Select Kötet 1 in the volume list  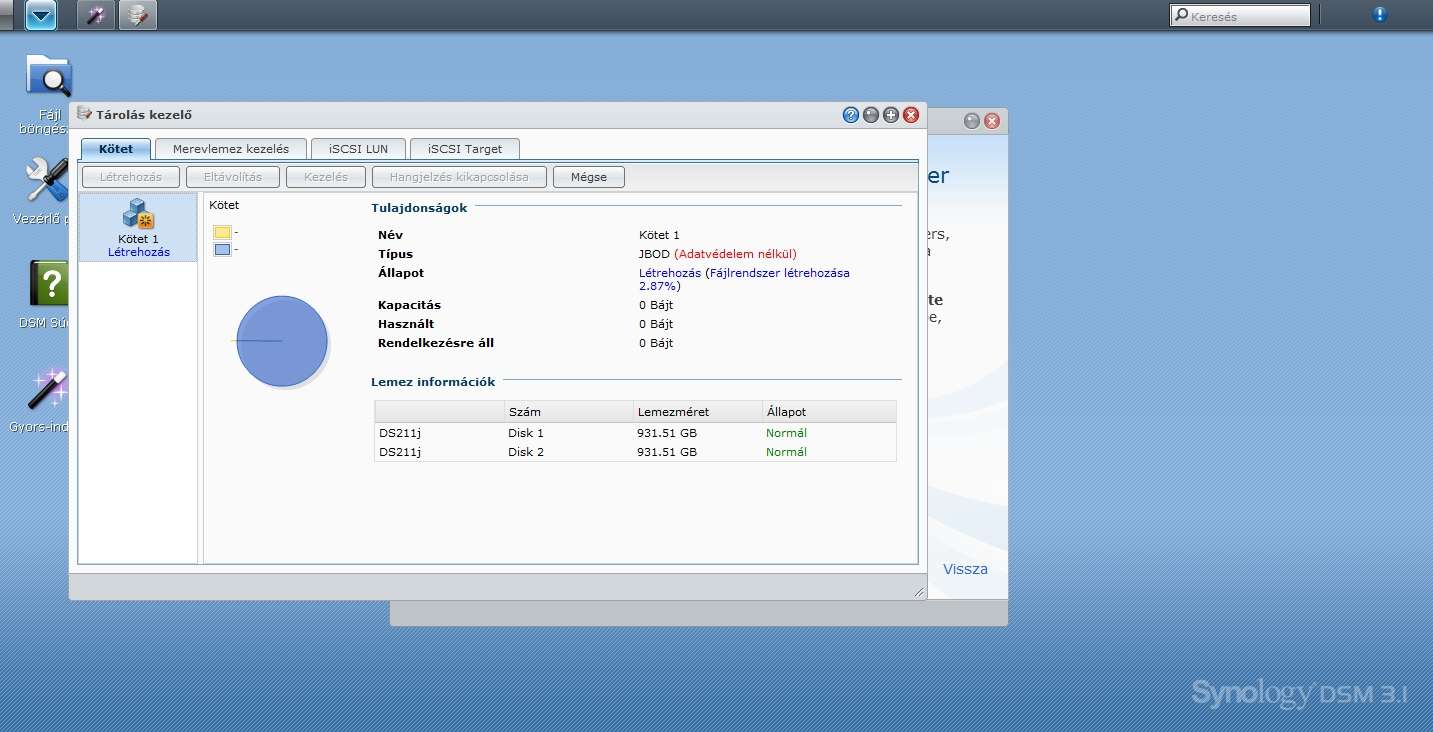[138, 227]
